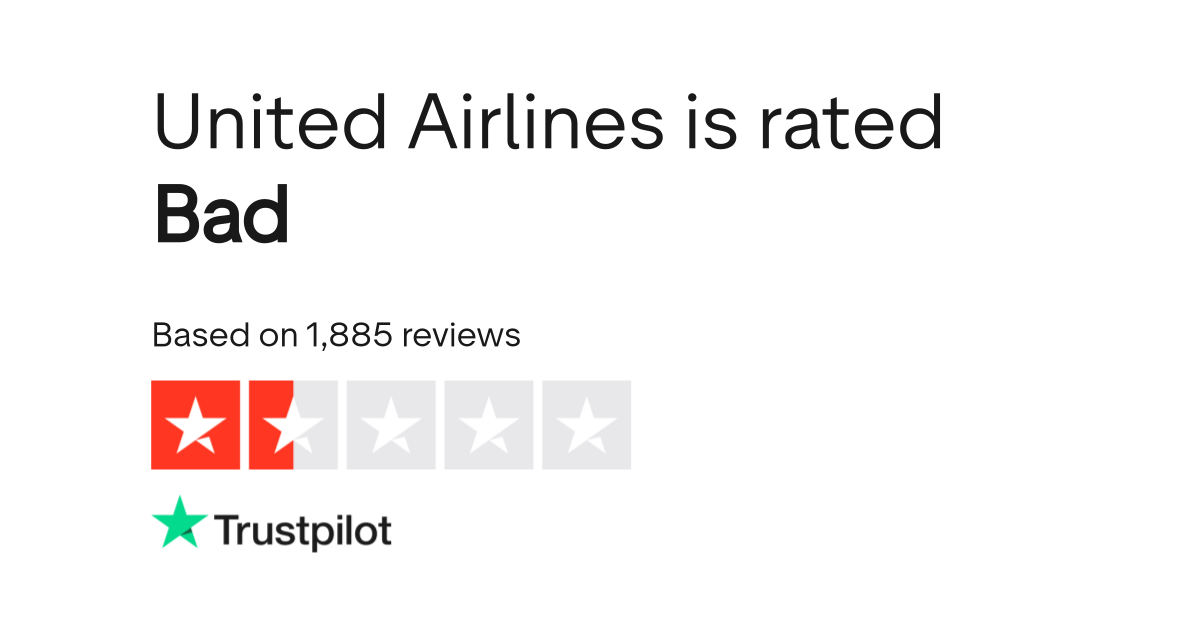Screen dimensions: 1200x627
Task: Click the word "reviews" below the heading
Action: click(x=461, y=335)
